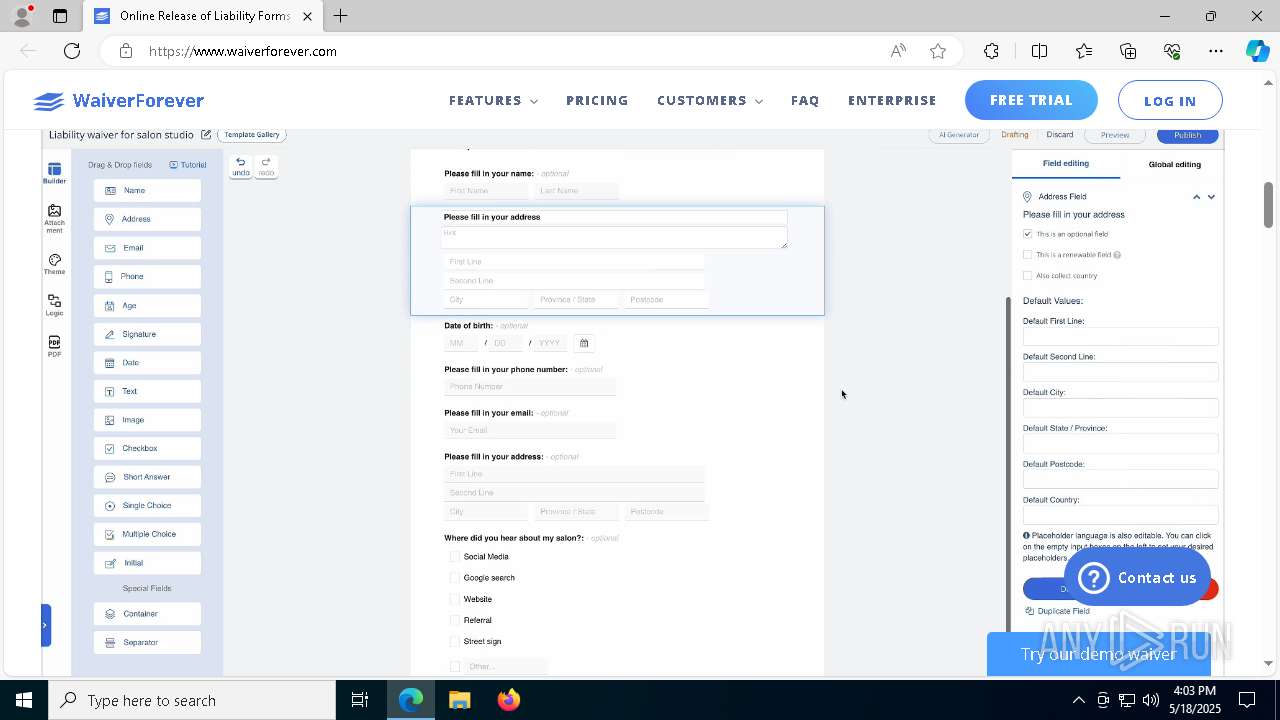Image resolution: width=1280 pixels, height=720 pixels.
Task: Tick the Other option checkbox
Action: 455,666
